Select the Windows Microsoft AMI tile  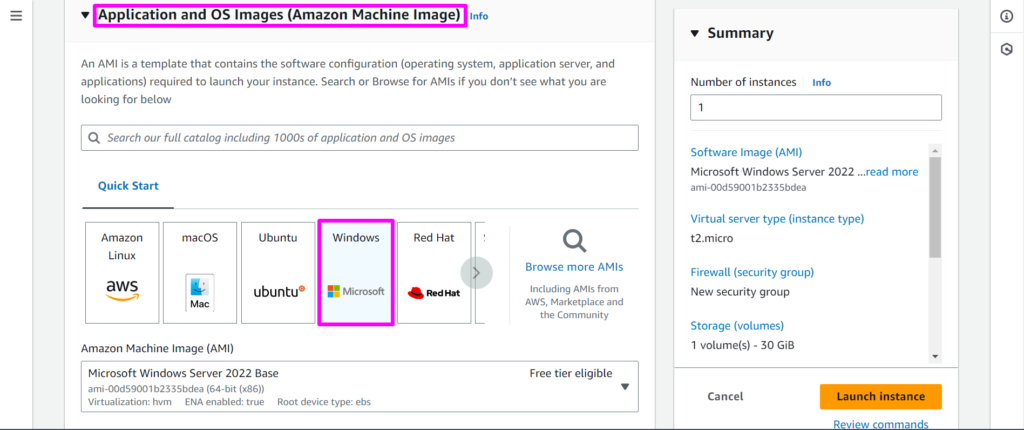[x=356, y=272]
